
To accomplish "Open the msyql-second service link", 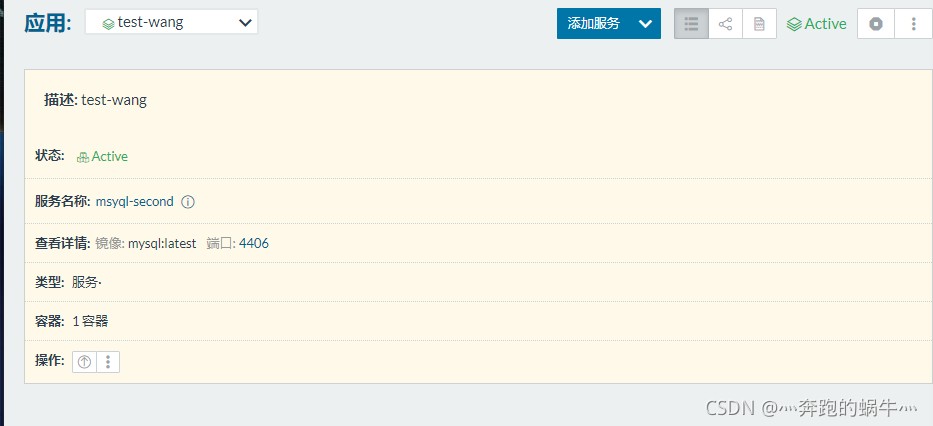I will (134, 202).
